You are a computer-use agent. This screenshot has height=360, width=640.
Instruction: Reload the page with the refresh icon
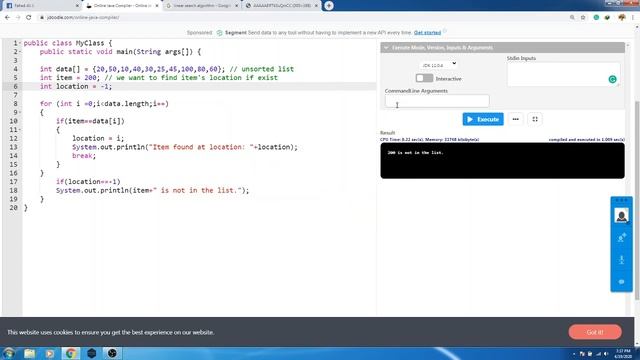29,18
